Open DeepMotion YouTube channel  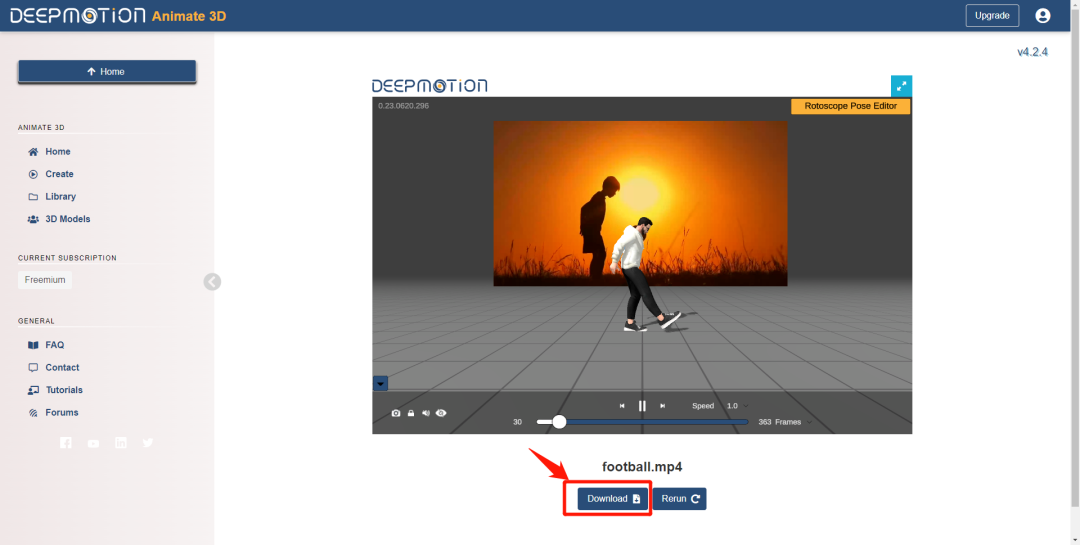93,444
